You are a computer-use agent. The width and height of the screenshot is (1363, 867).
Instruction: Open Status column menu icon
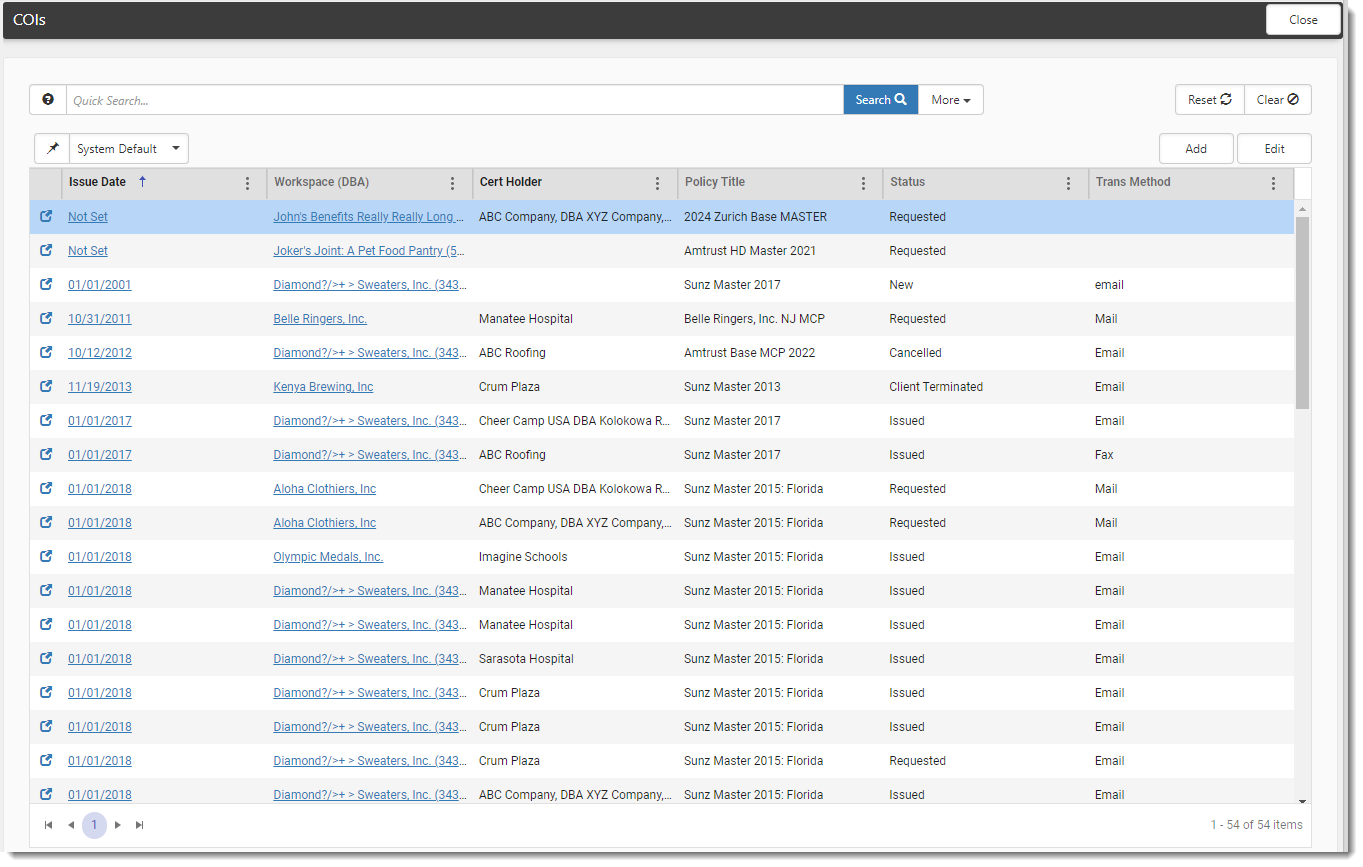pos(1068,183)
